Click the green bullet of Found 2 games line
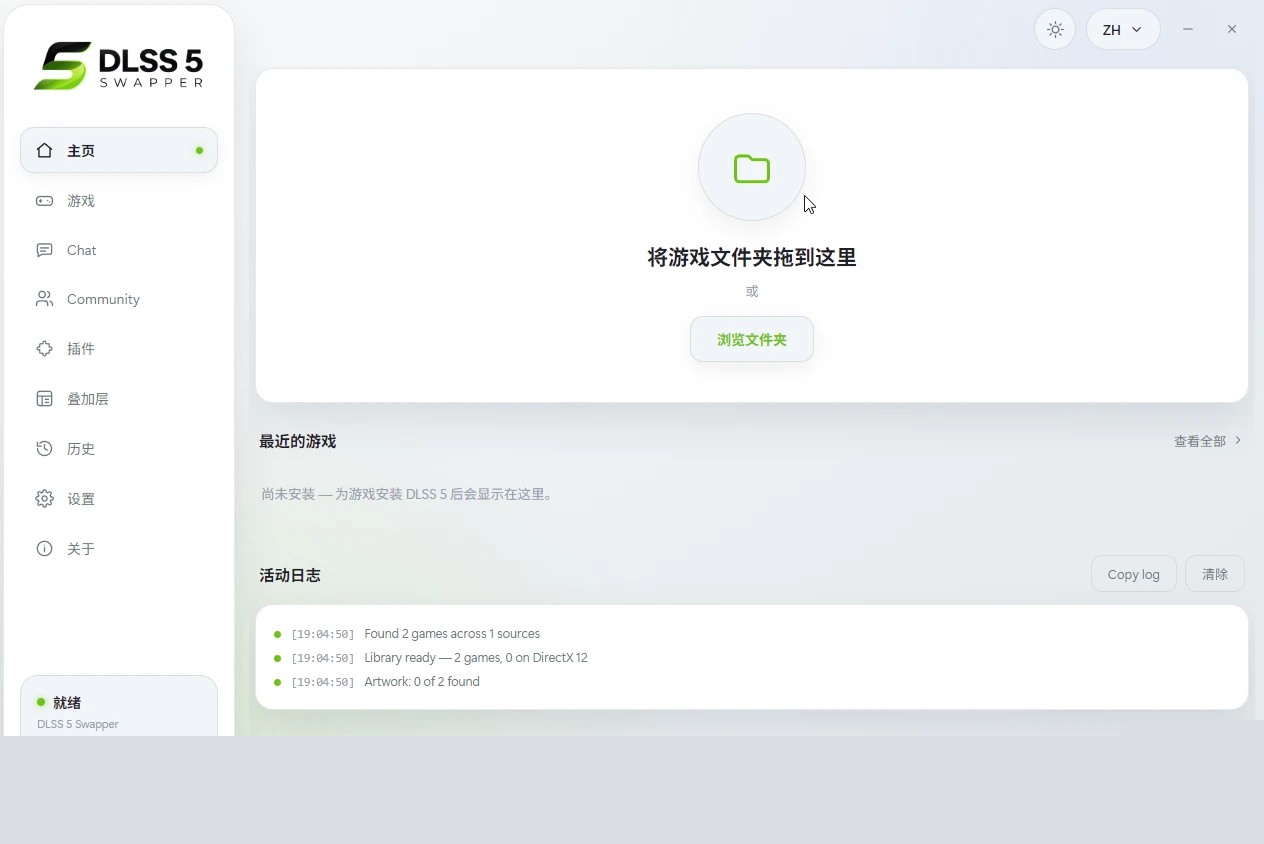Screen dimensions: 1264x844 [277, 634]
